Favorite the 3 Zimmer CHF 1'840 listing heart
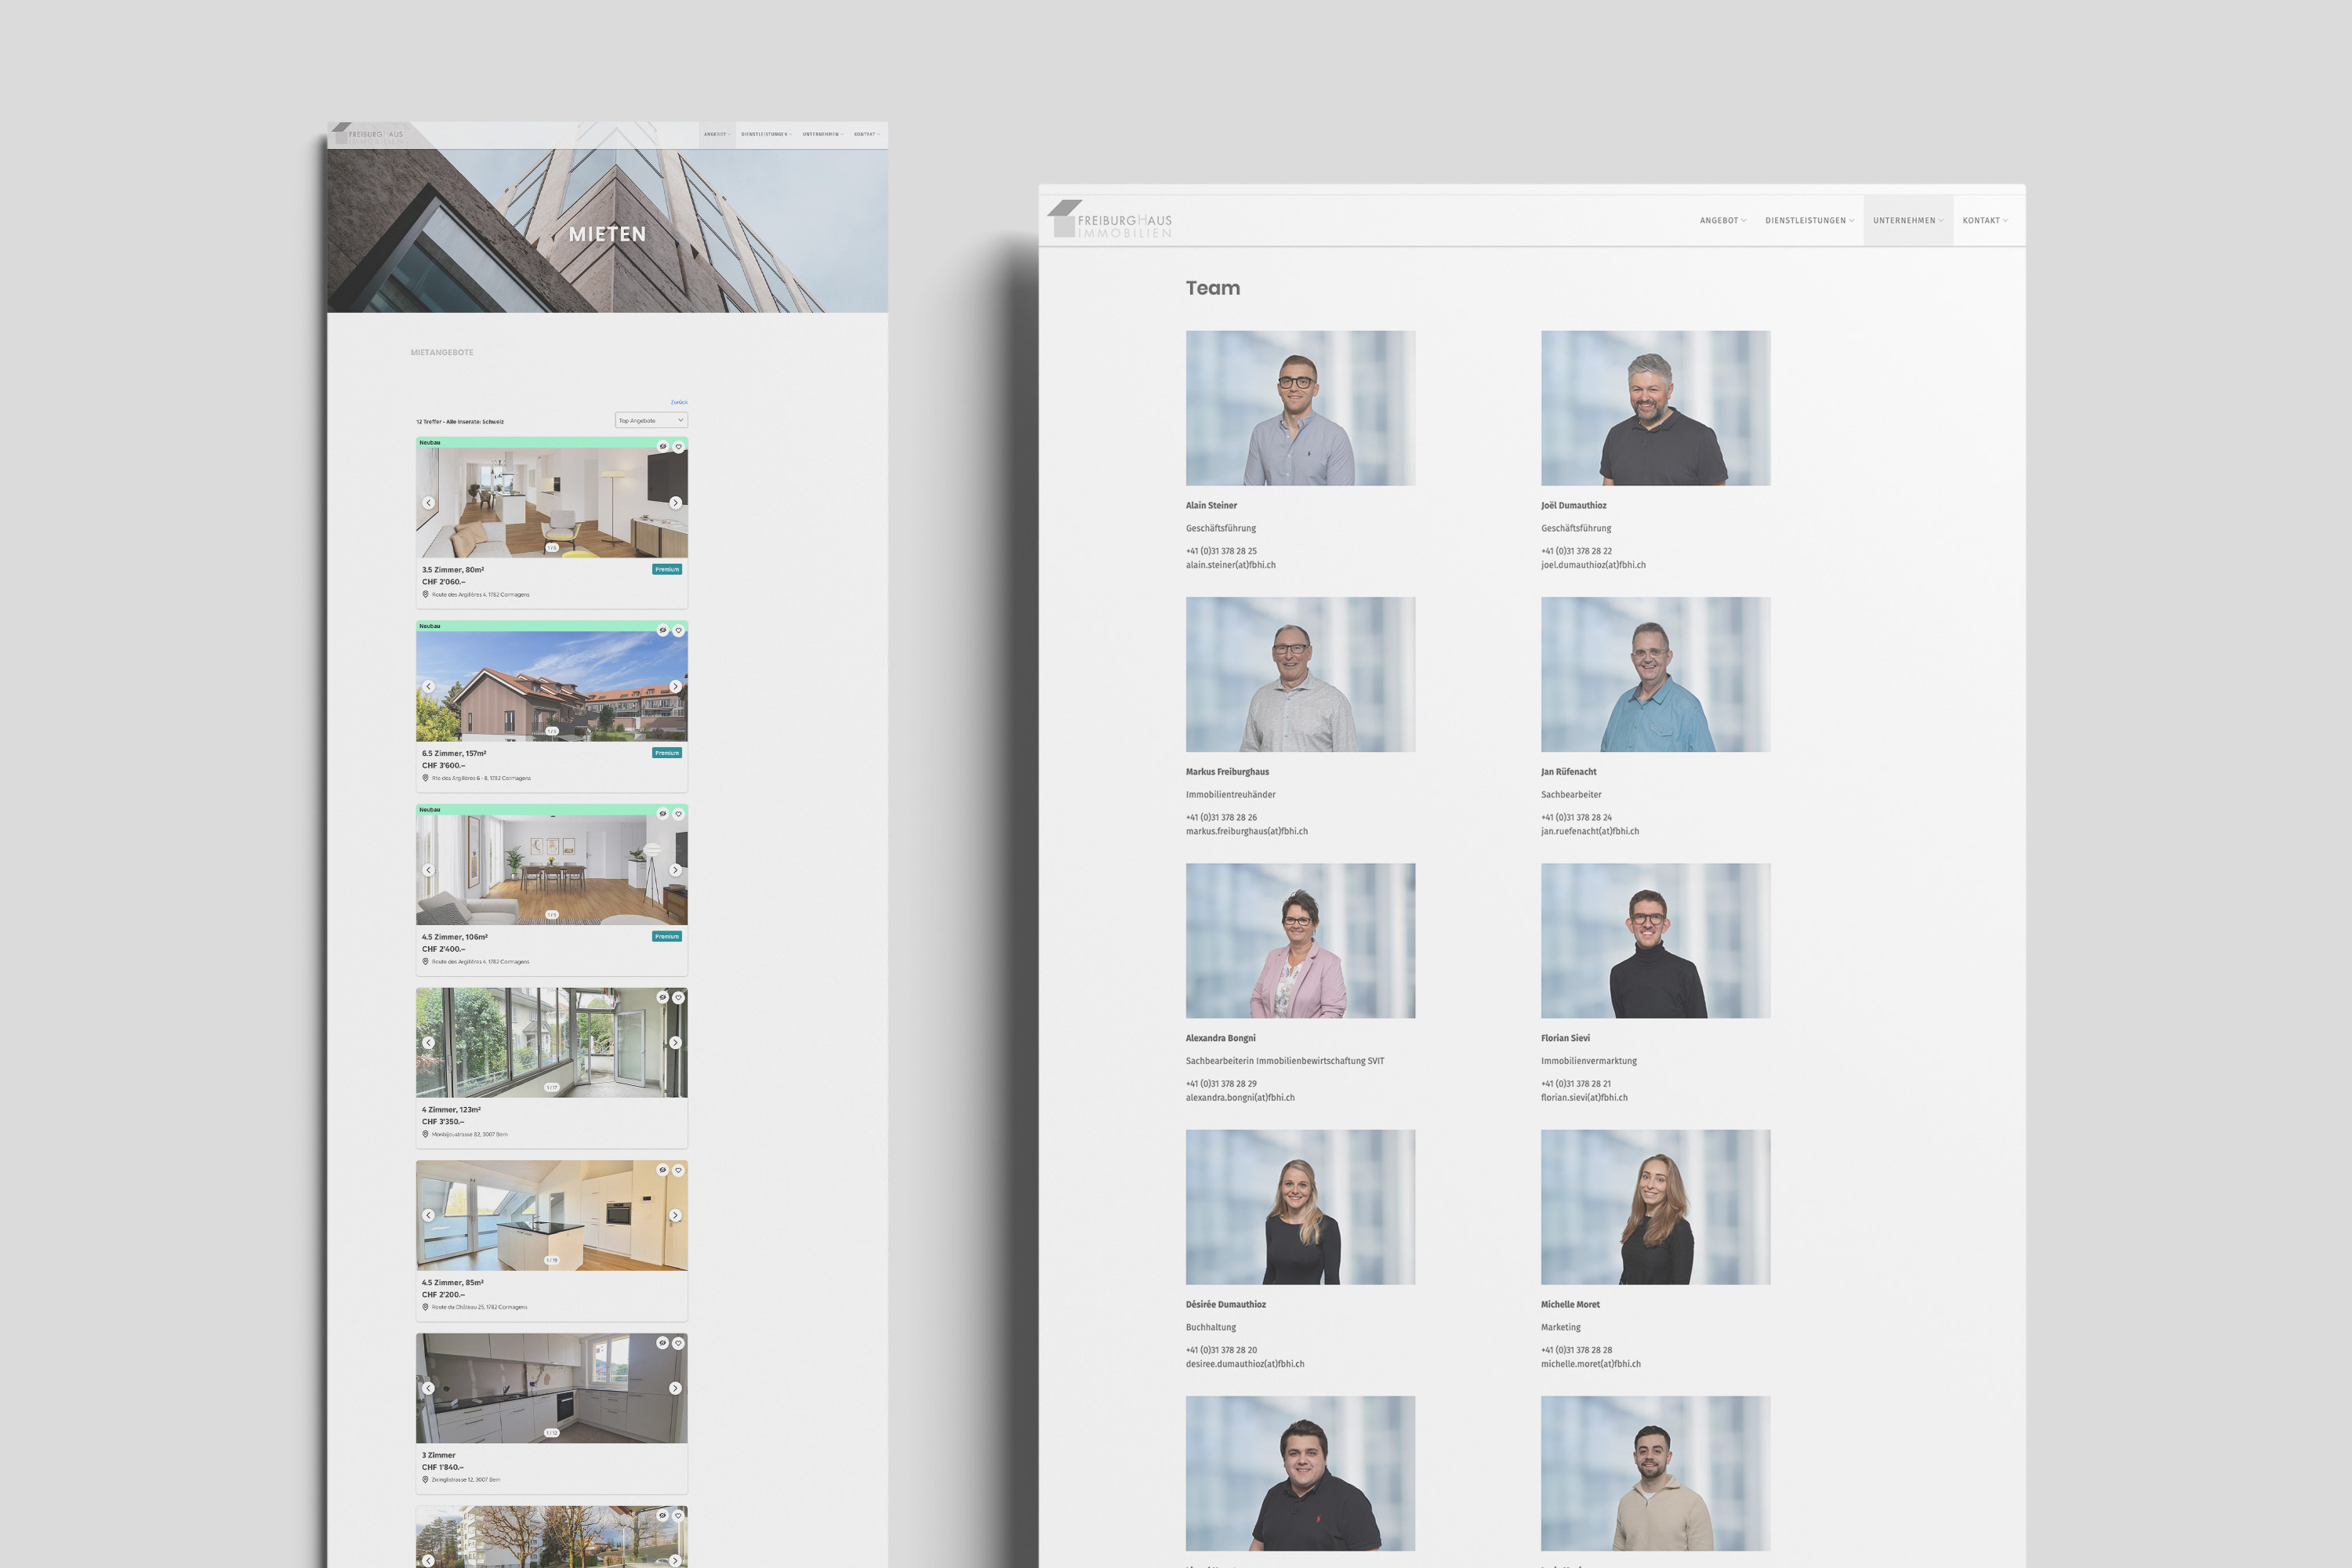Screen dimensions: 2352x1568 coord(678,1343)
